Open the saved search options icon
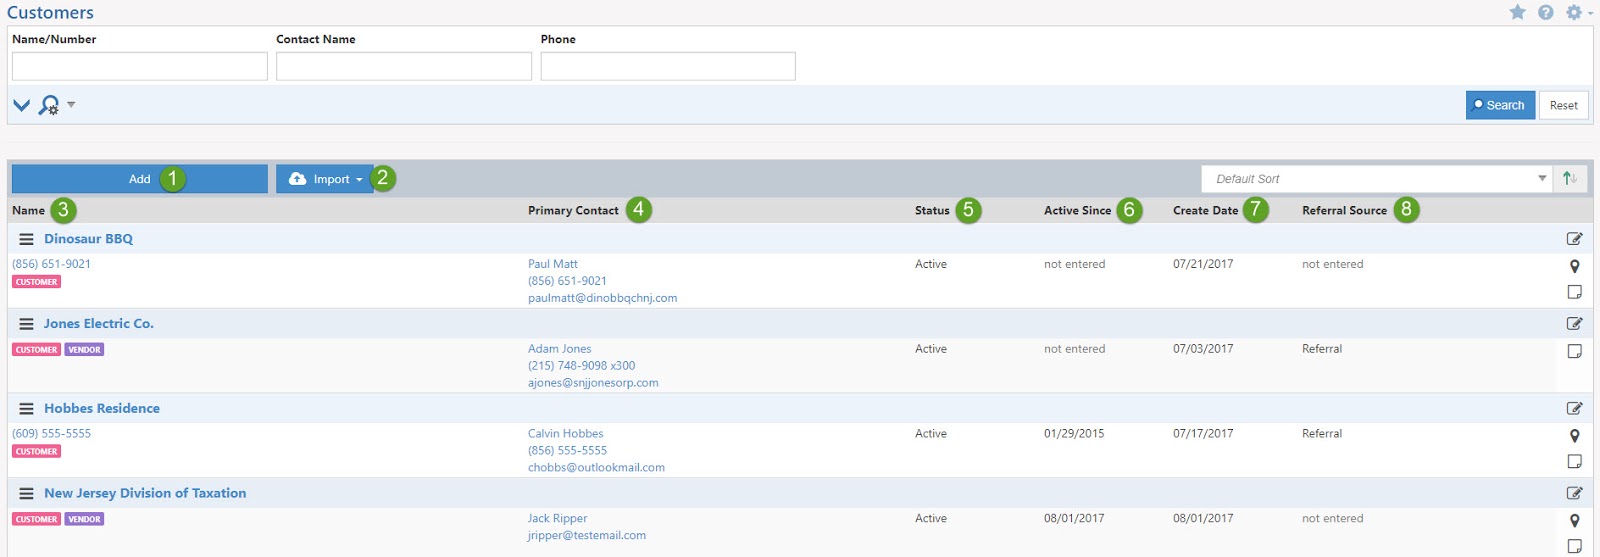Screen dimensions: 1600x557 click(49, 105)
